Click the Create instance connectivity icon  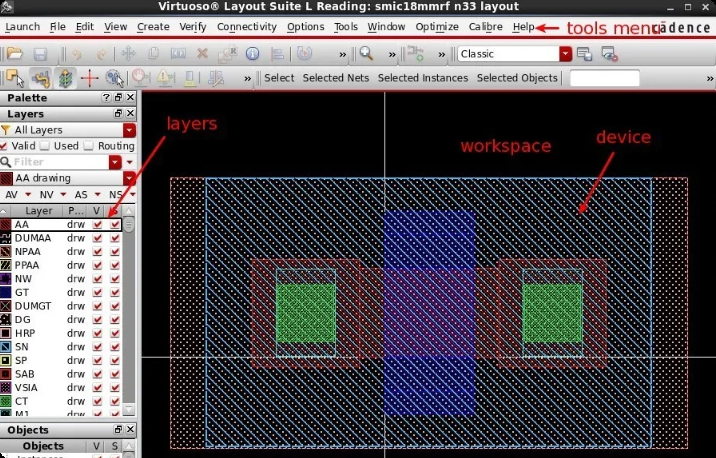pos(416,53)
